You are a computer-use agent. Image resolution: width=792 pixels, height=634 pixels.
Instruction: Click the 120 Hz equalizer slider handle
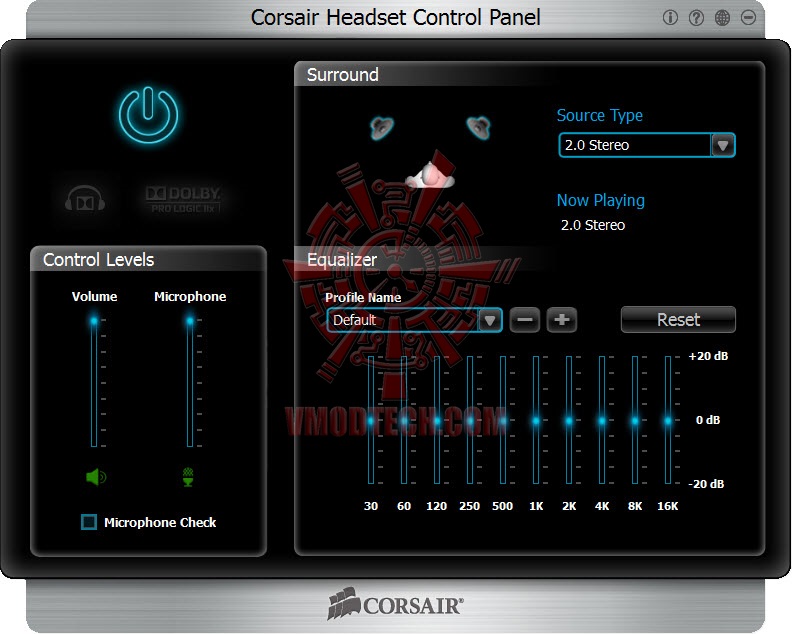(x=437, y=420)
